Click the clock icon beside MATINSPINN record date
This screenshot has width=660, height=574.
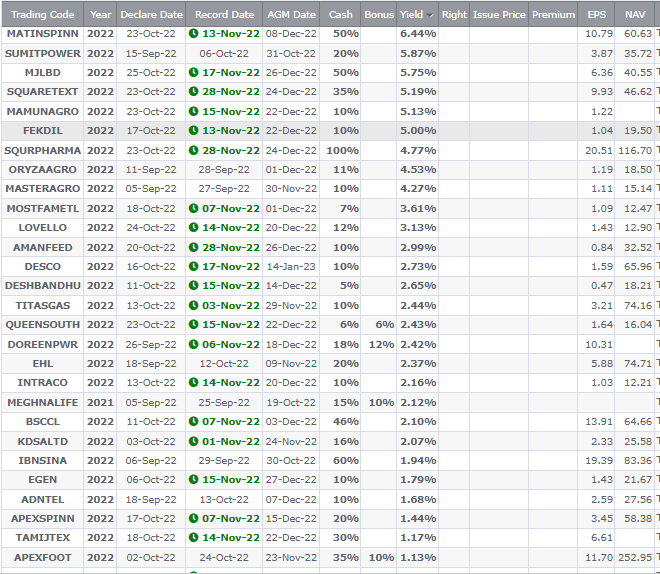coord(193,34)
